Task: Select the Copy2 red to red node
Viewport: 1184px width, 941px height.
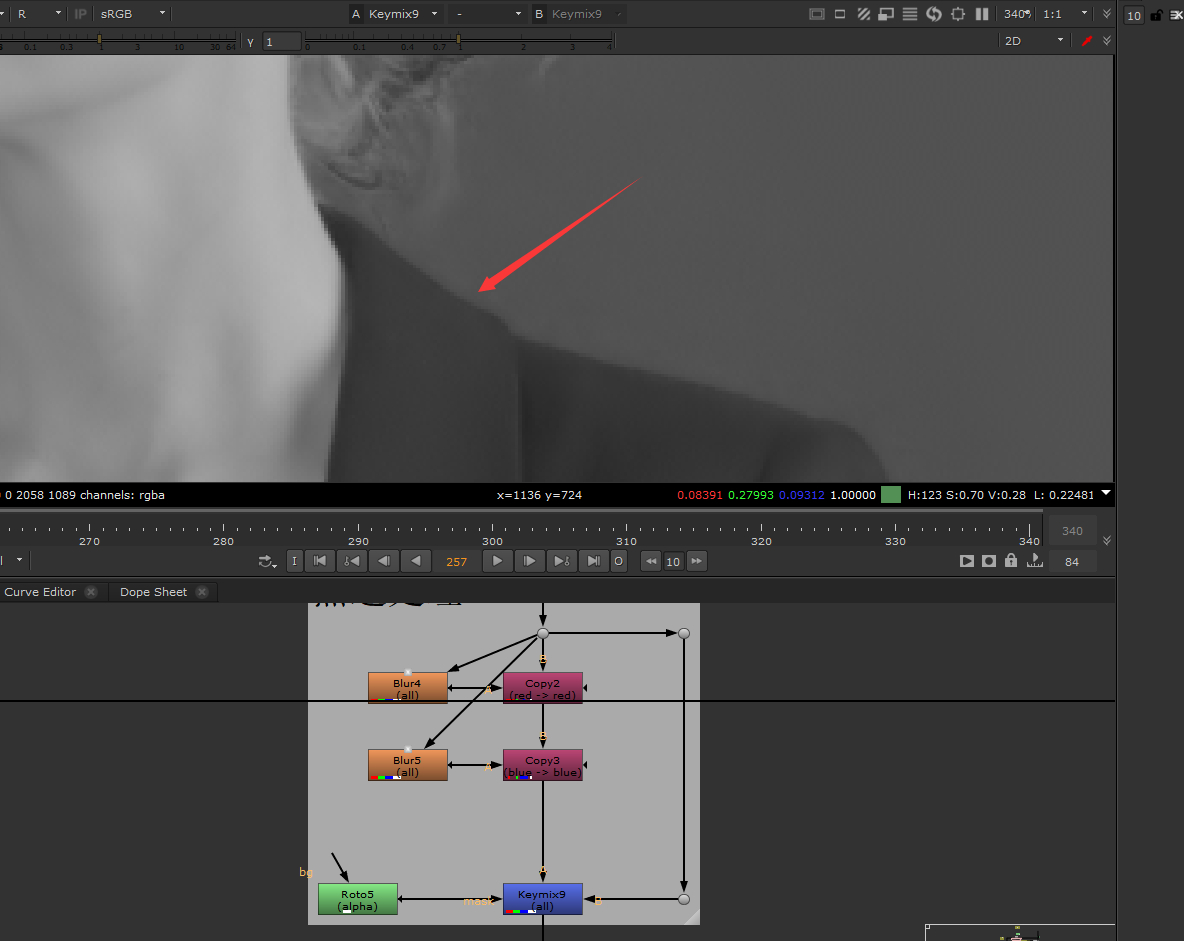Action: click(x=543, y=688)
